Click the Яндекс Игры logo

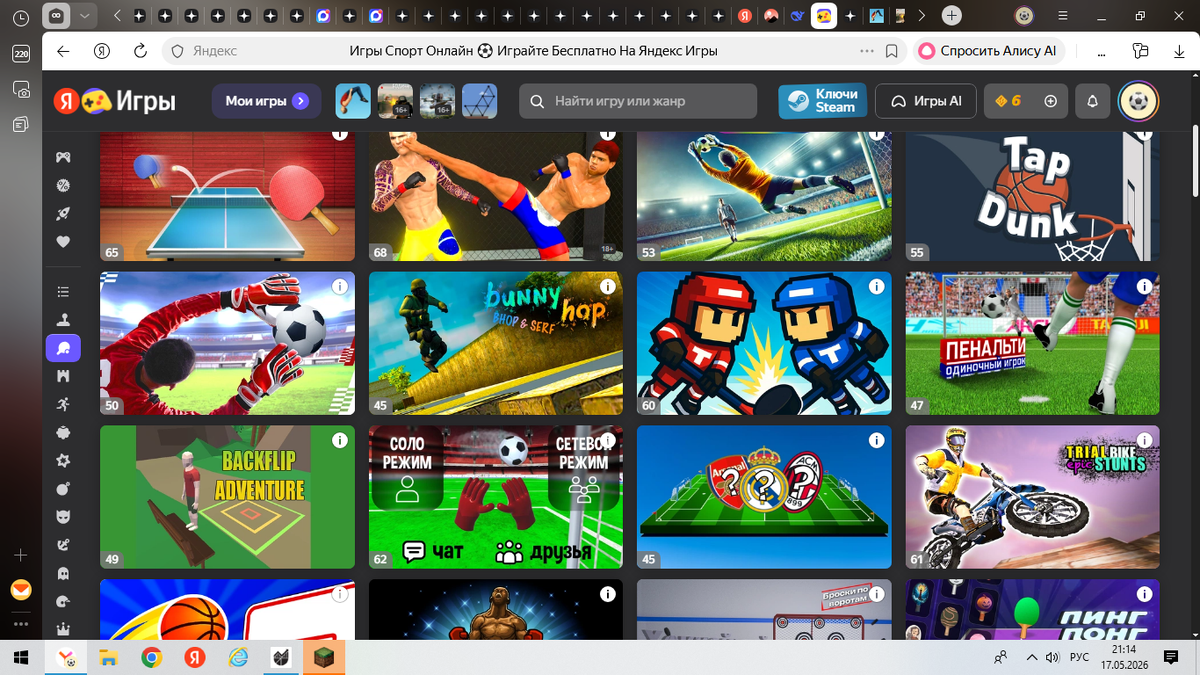(x=114, y=101)
